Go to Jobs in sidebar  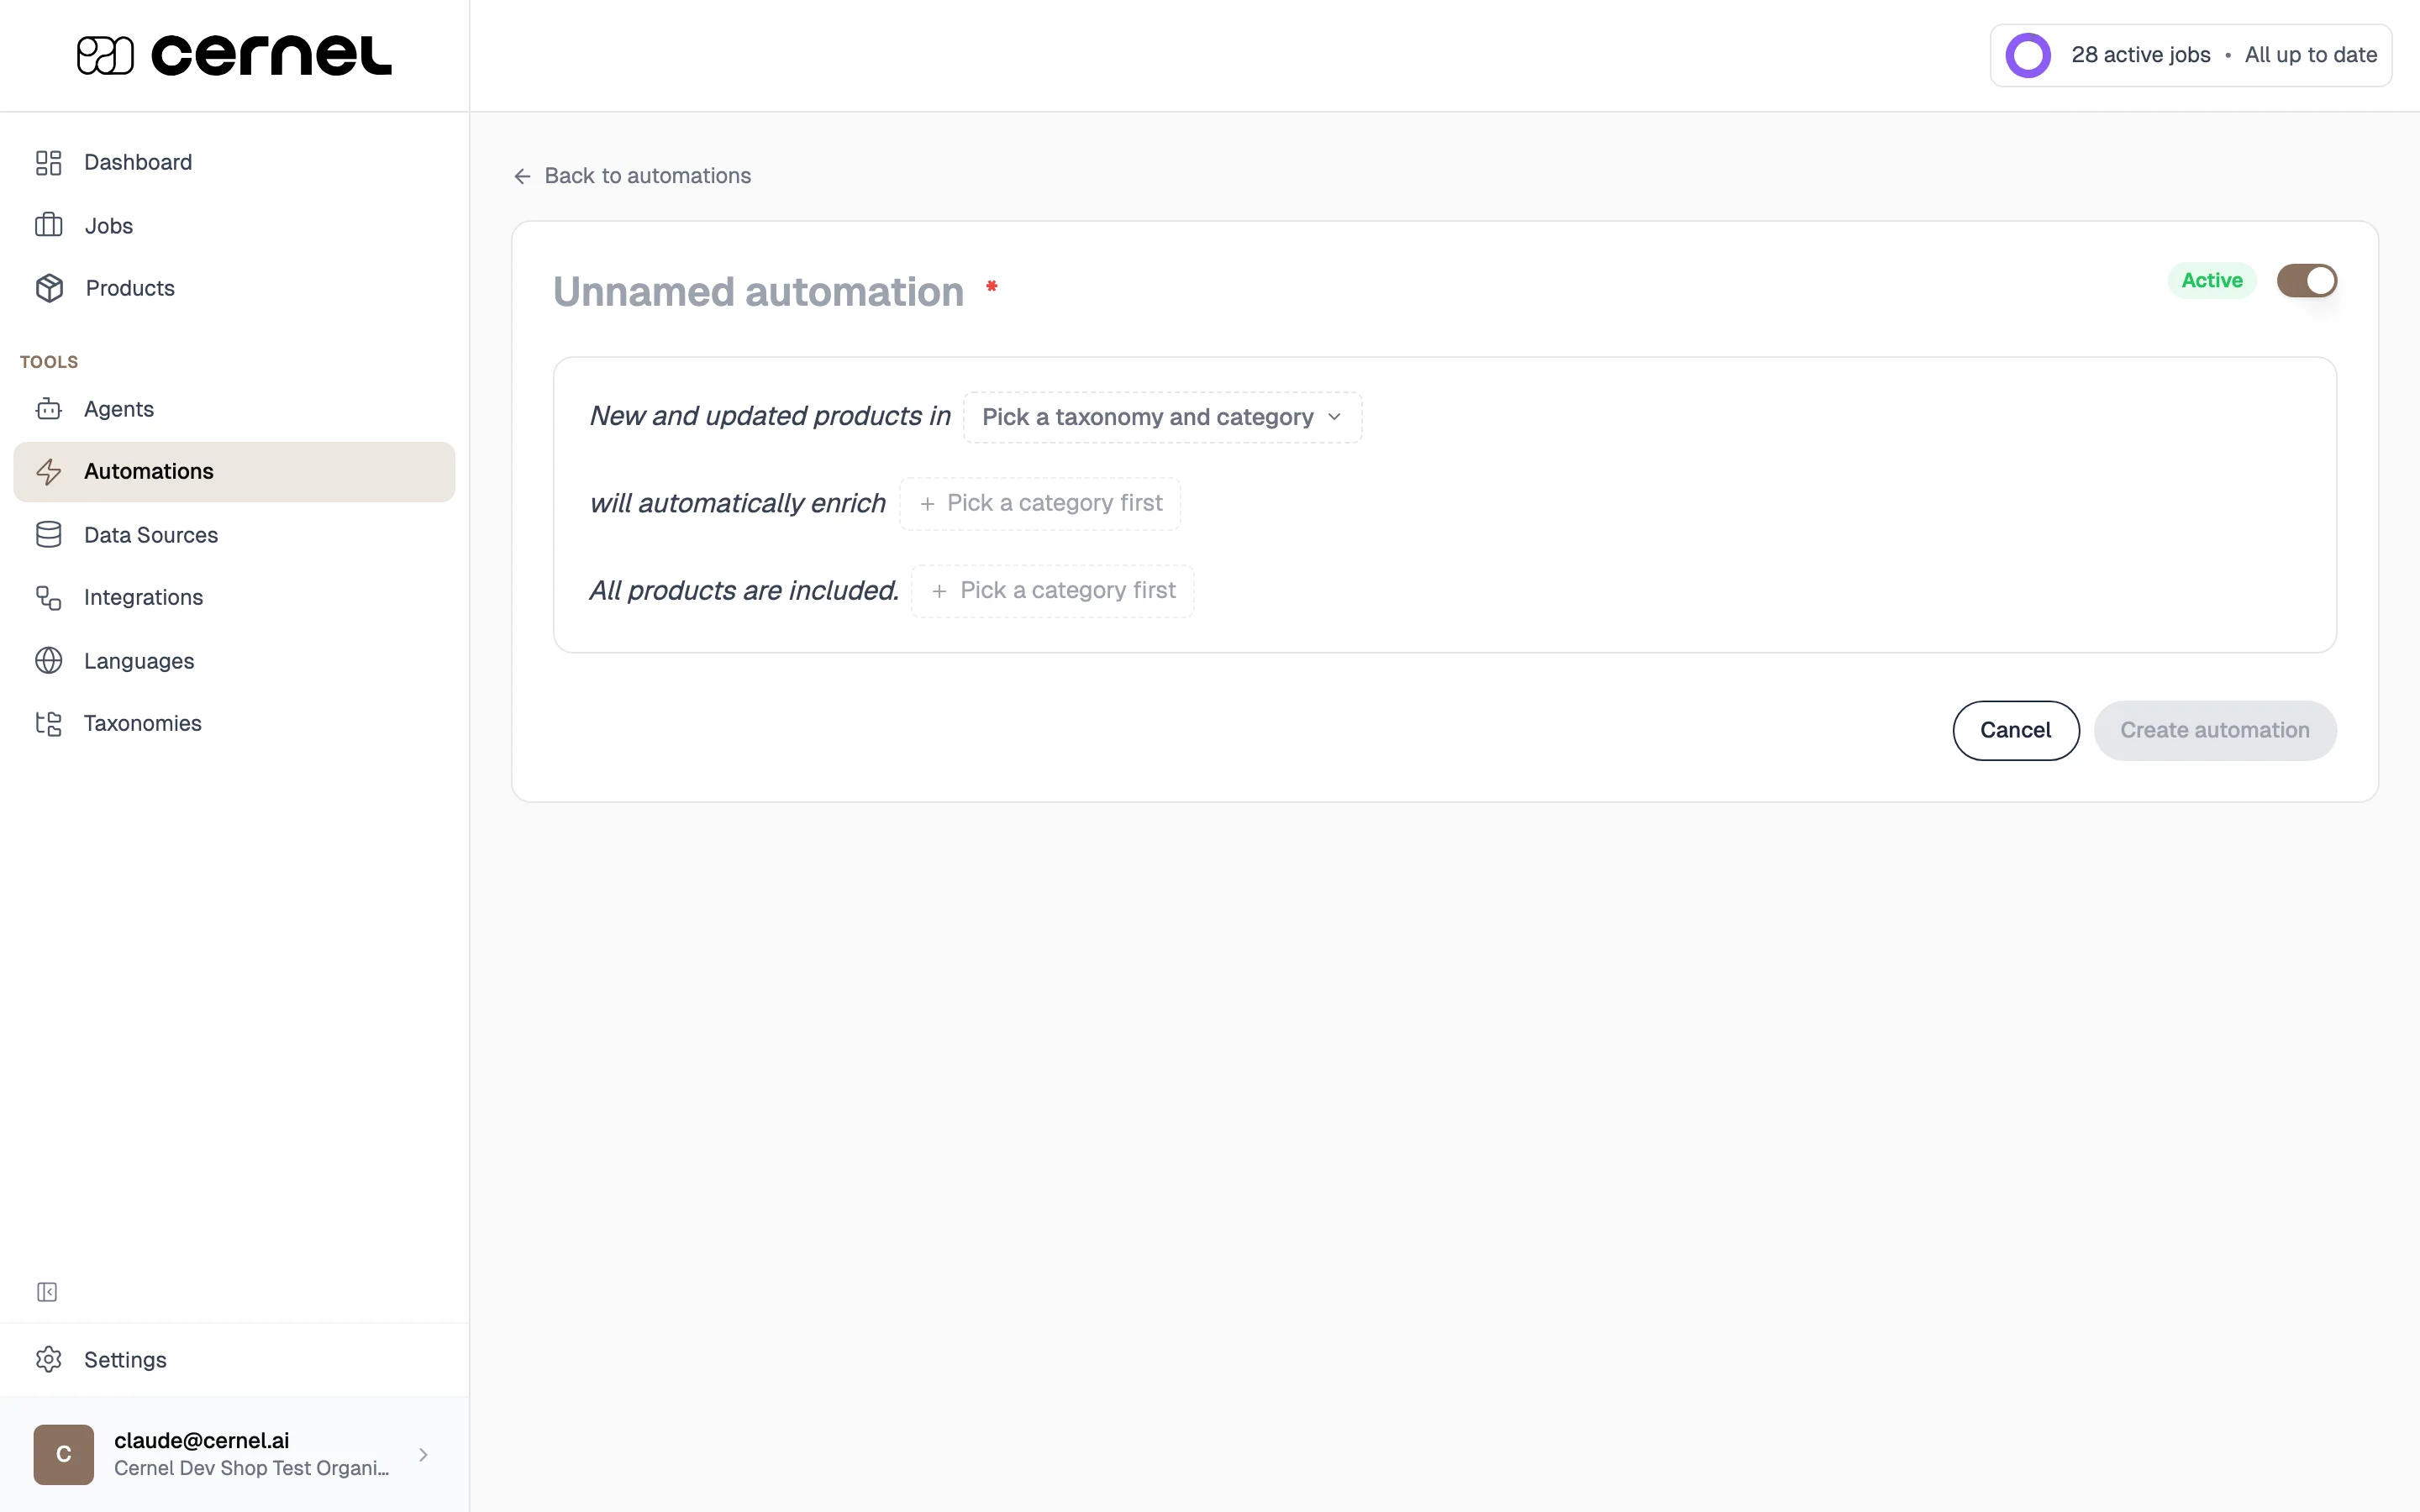tap(234, 225)
